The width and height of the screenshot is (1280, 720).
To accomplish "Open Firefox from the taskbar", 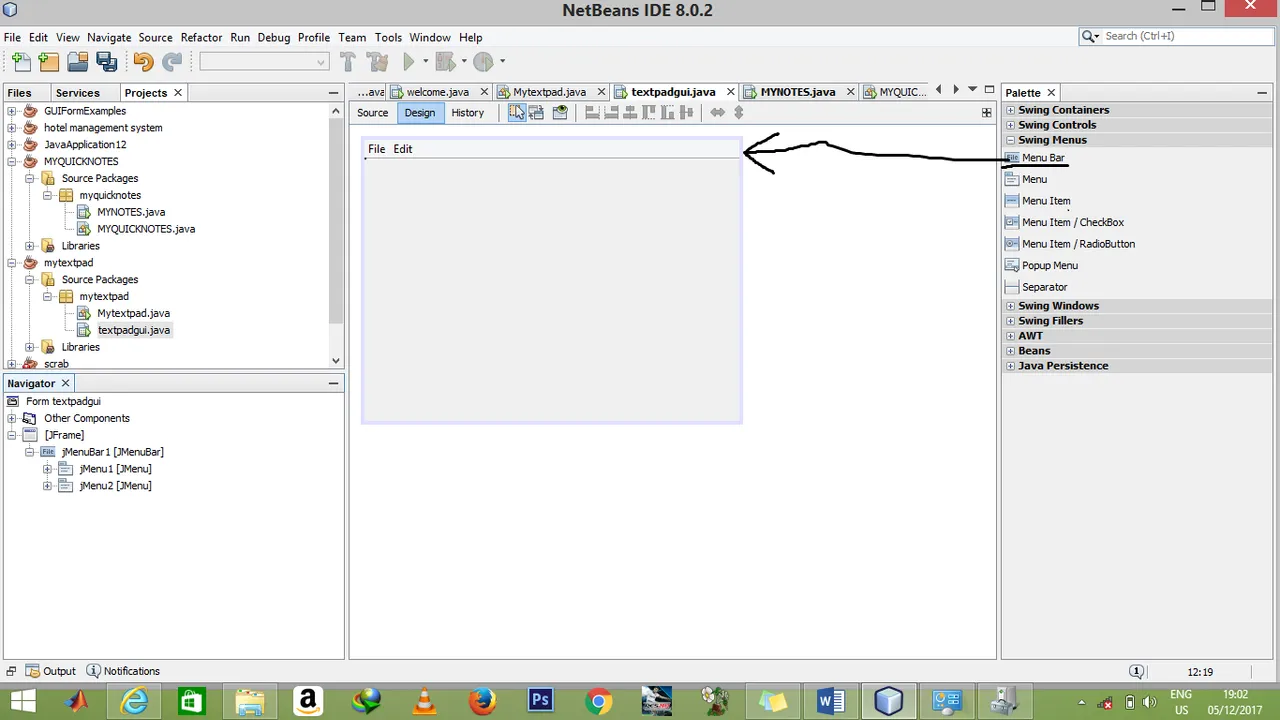I will [x=482, y=700].
